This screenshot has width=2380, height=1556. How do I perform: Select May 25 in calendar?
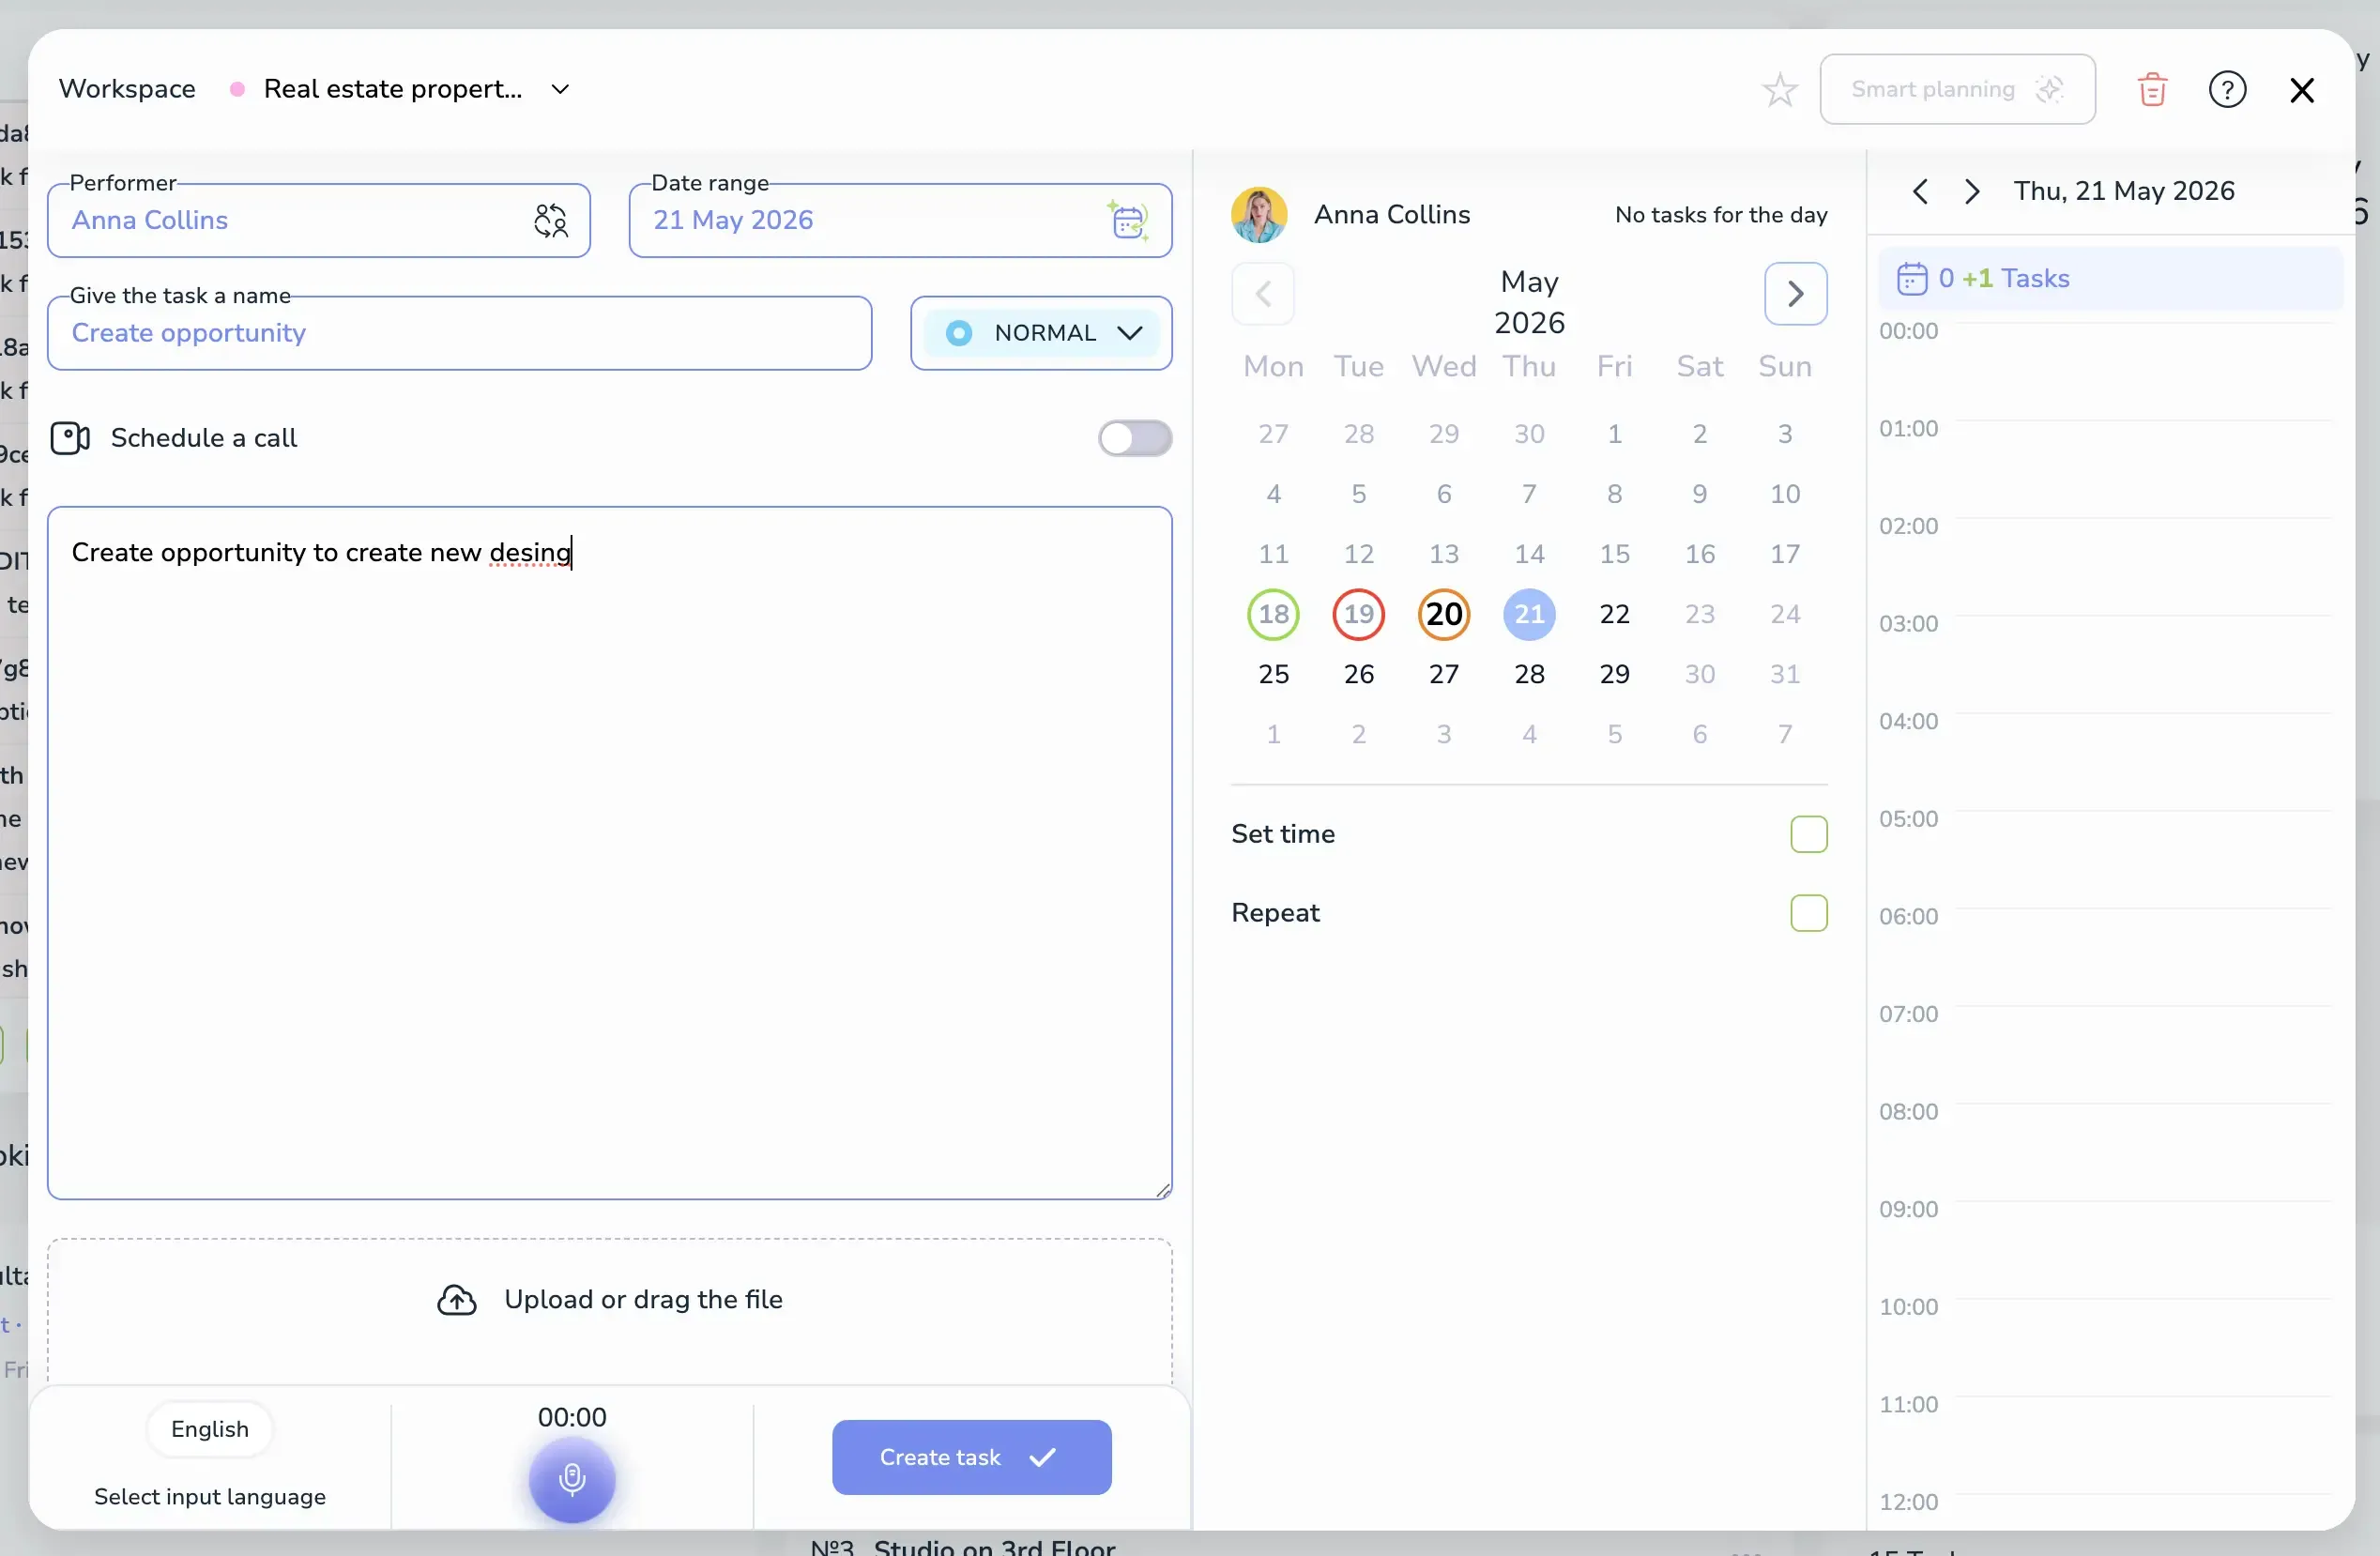pos(1273,674)
